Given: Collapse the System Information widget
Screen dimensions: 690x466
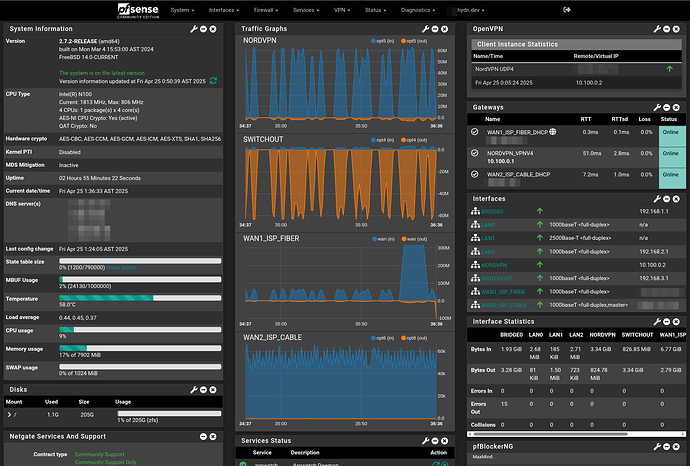Looking at the screenshot, I should (203, 29).
